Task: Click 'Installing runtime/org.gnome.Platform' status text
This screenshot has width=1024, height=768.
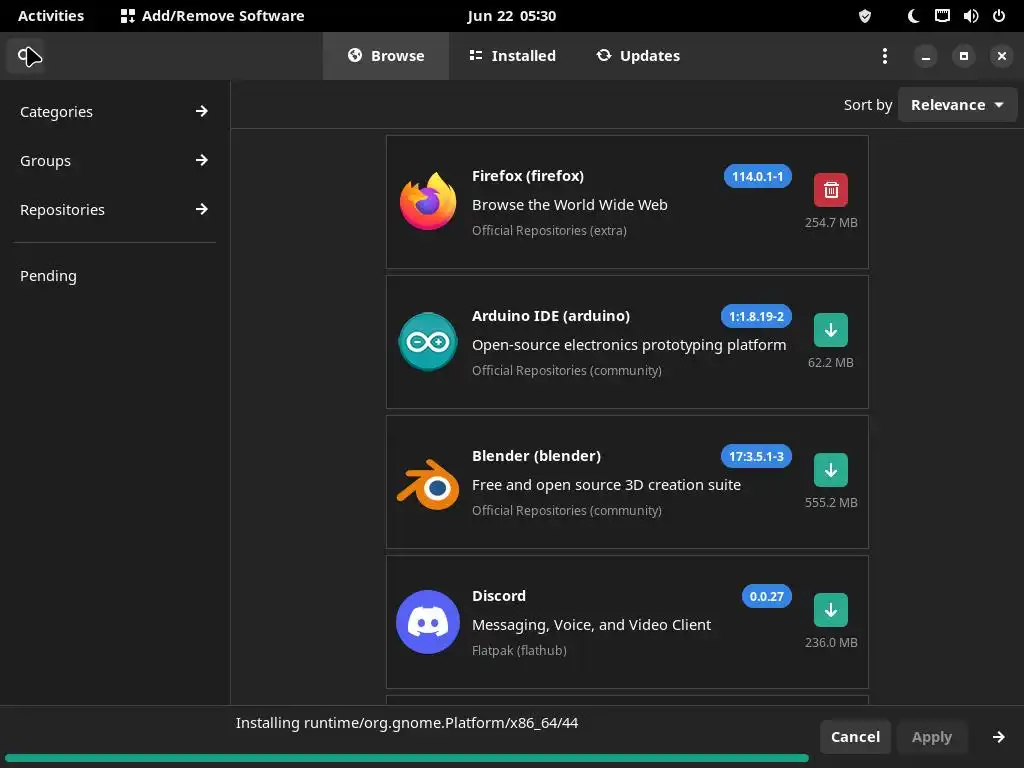Action: click(x=407, y=723)
